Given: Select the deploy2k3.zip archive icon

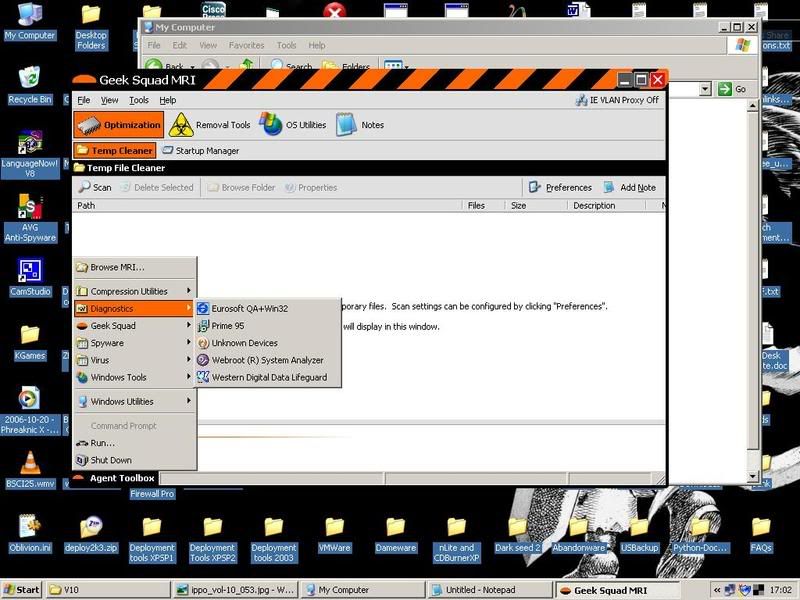Looking at the screenshot, I should click(x=91, y=534).
